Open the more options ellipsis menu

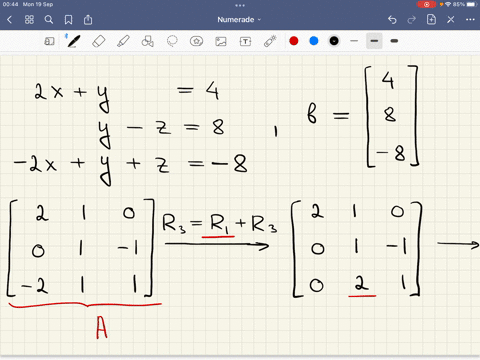point(470,20)
